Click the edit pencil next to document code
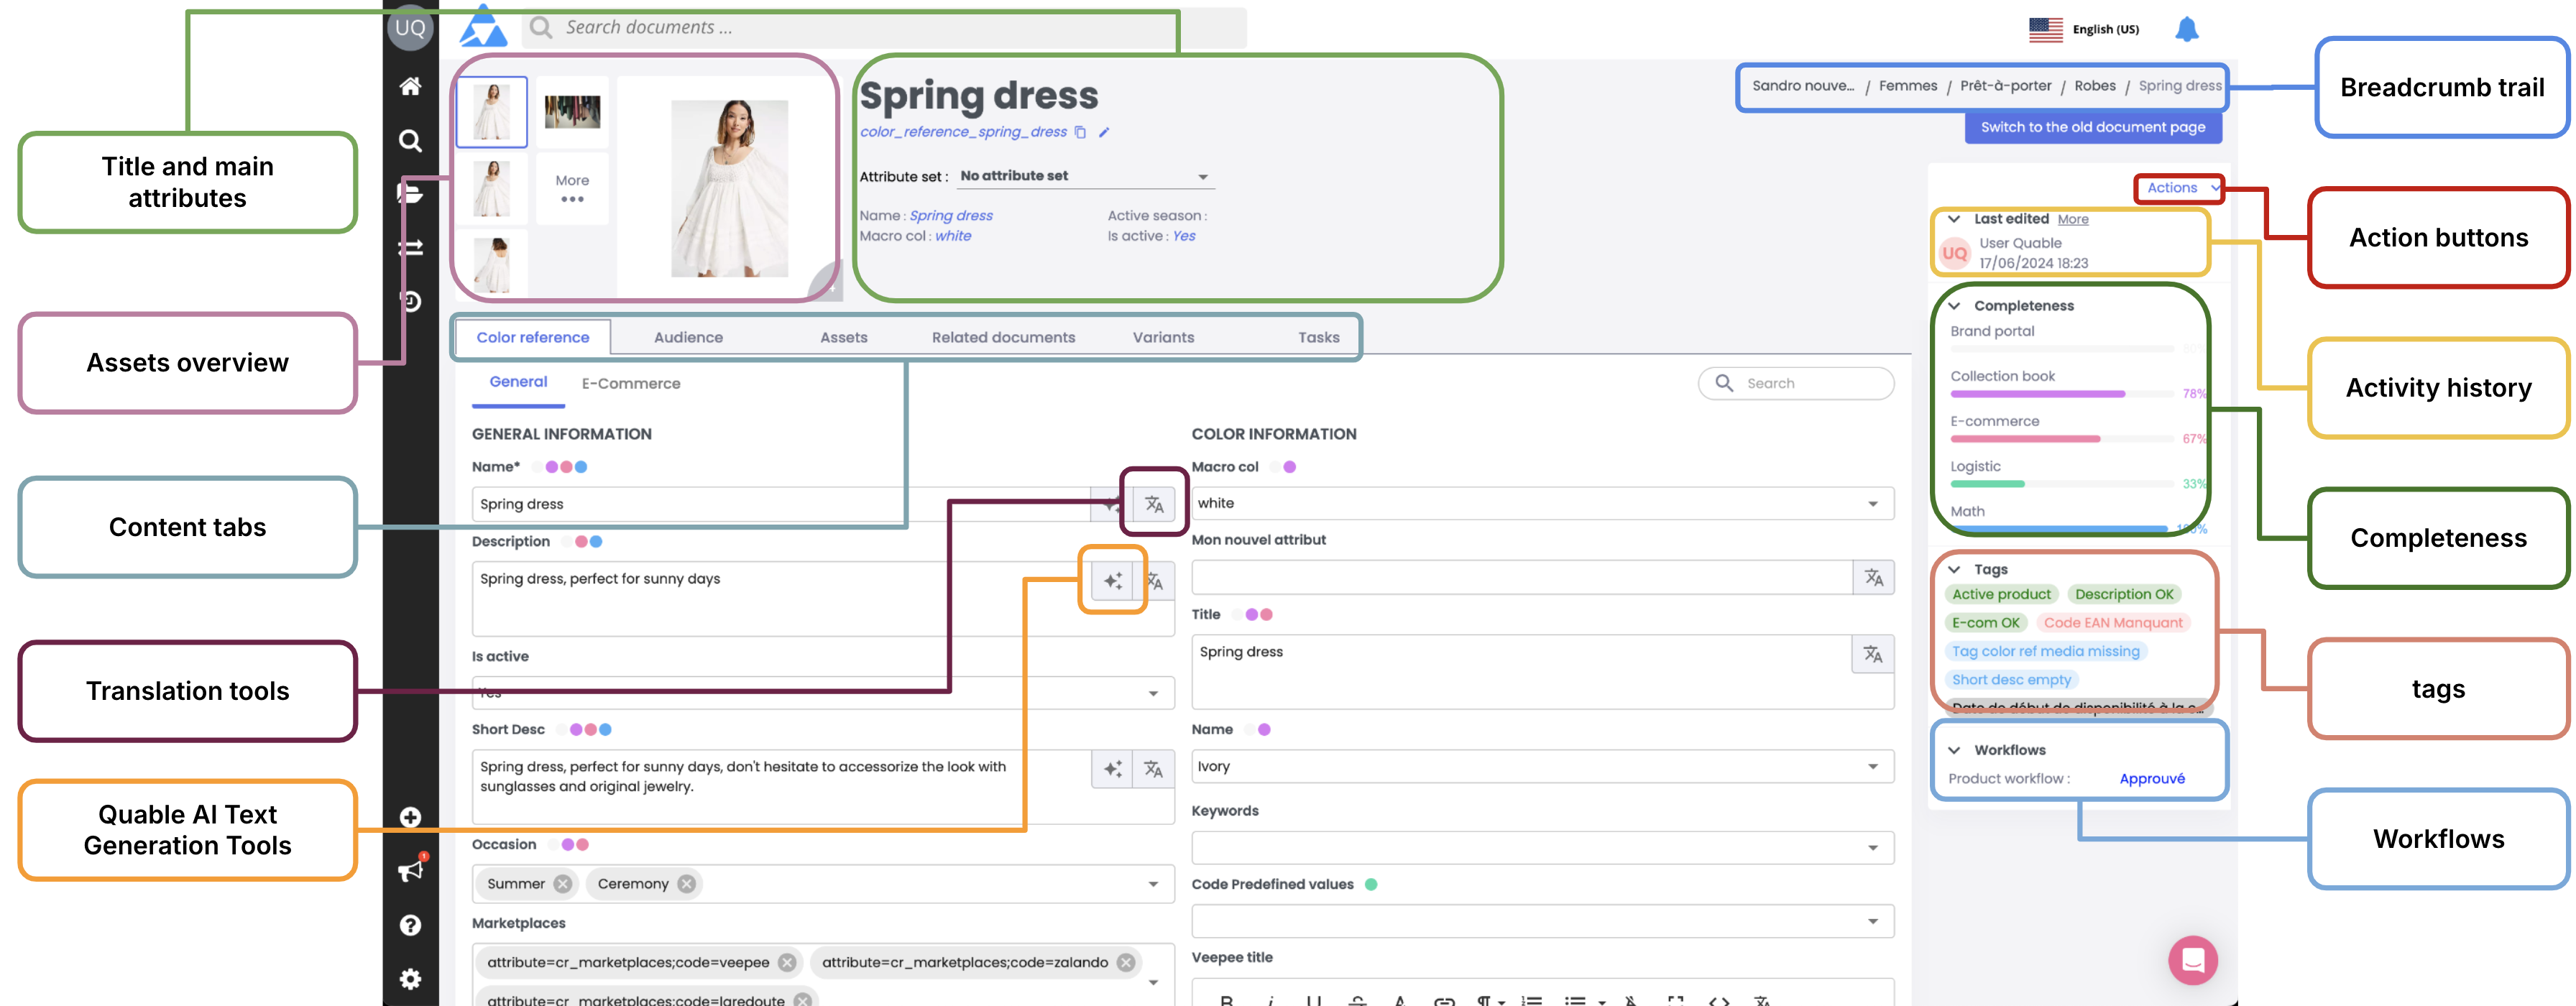 tap(1104, 132)
